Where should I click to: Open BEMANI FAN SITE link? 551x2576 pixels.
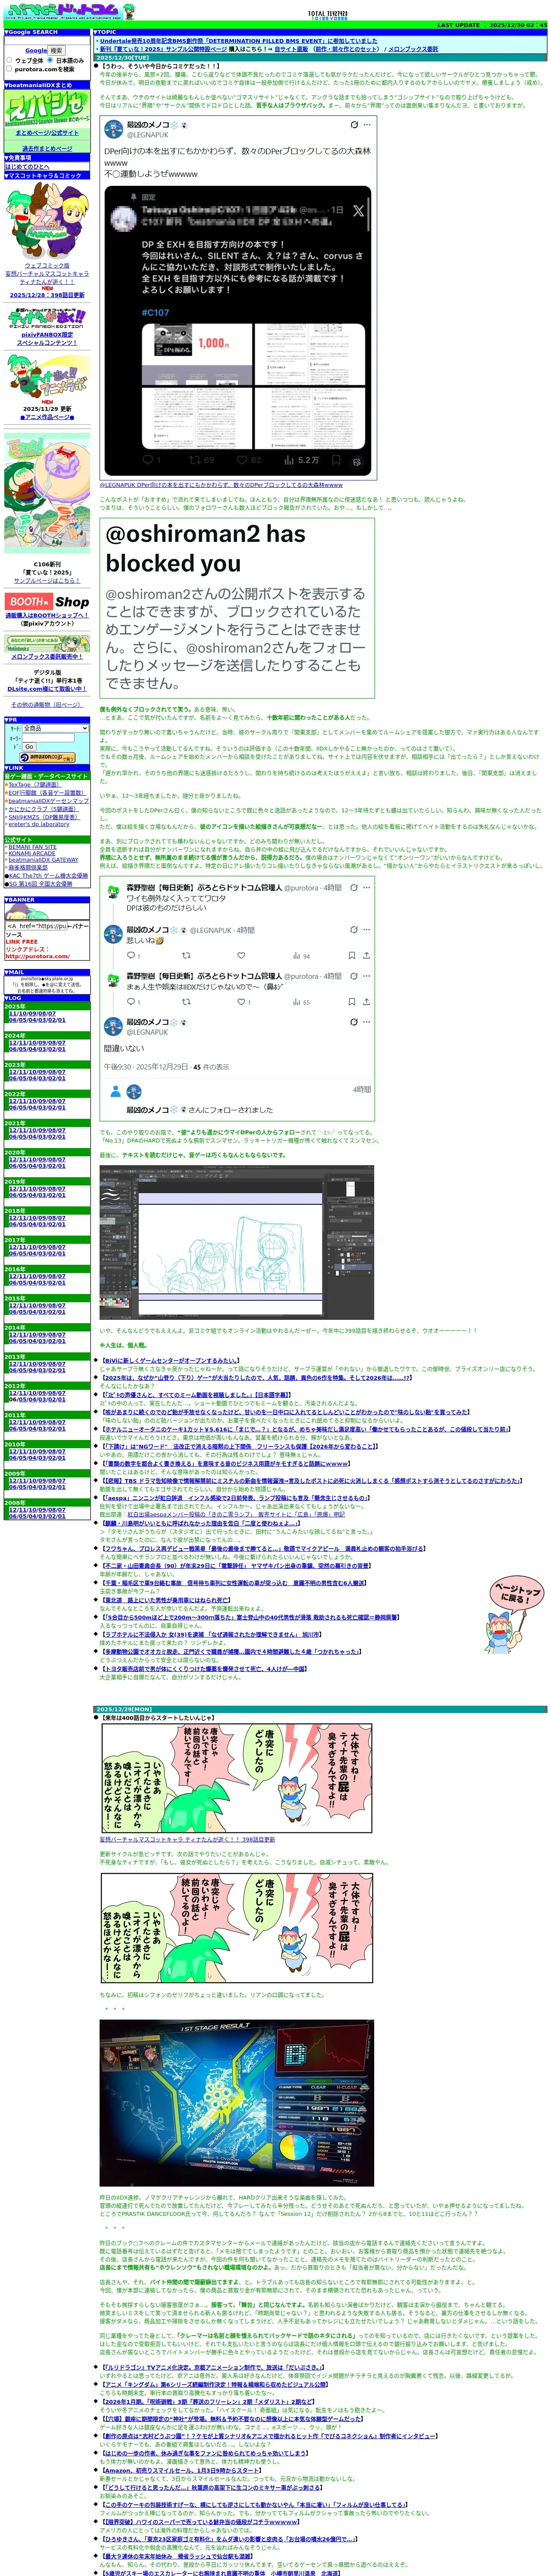point(33,847)
